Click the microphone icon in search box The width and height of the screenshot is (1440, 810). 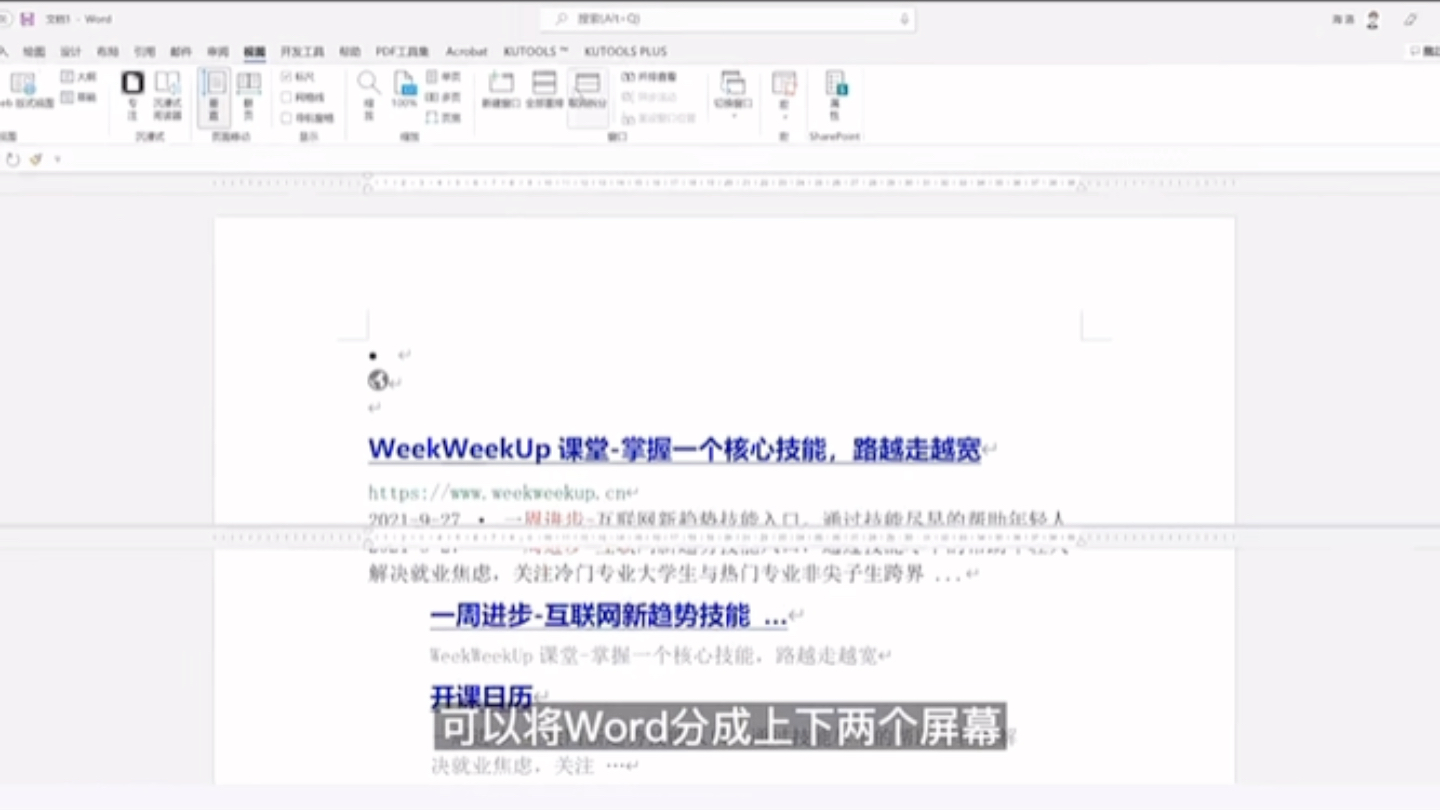(904, 19)
